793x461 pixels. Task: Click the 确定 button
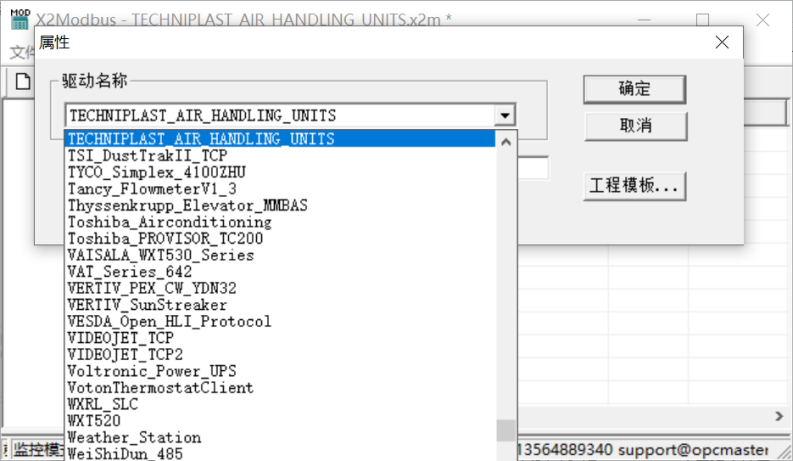635,89
